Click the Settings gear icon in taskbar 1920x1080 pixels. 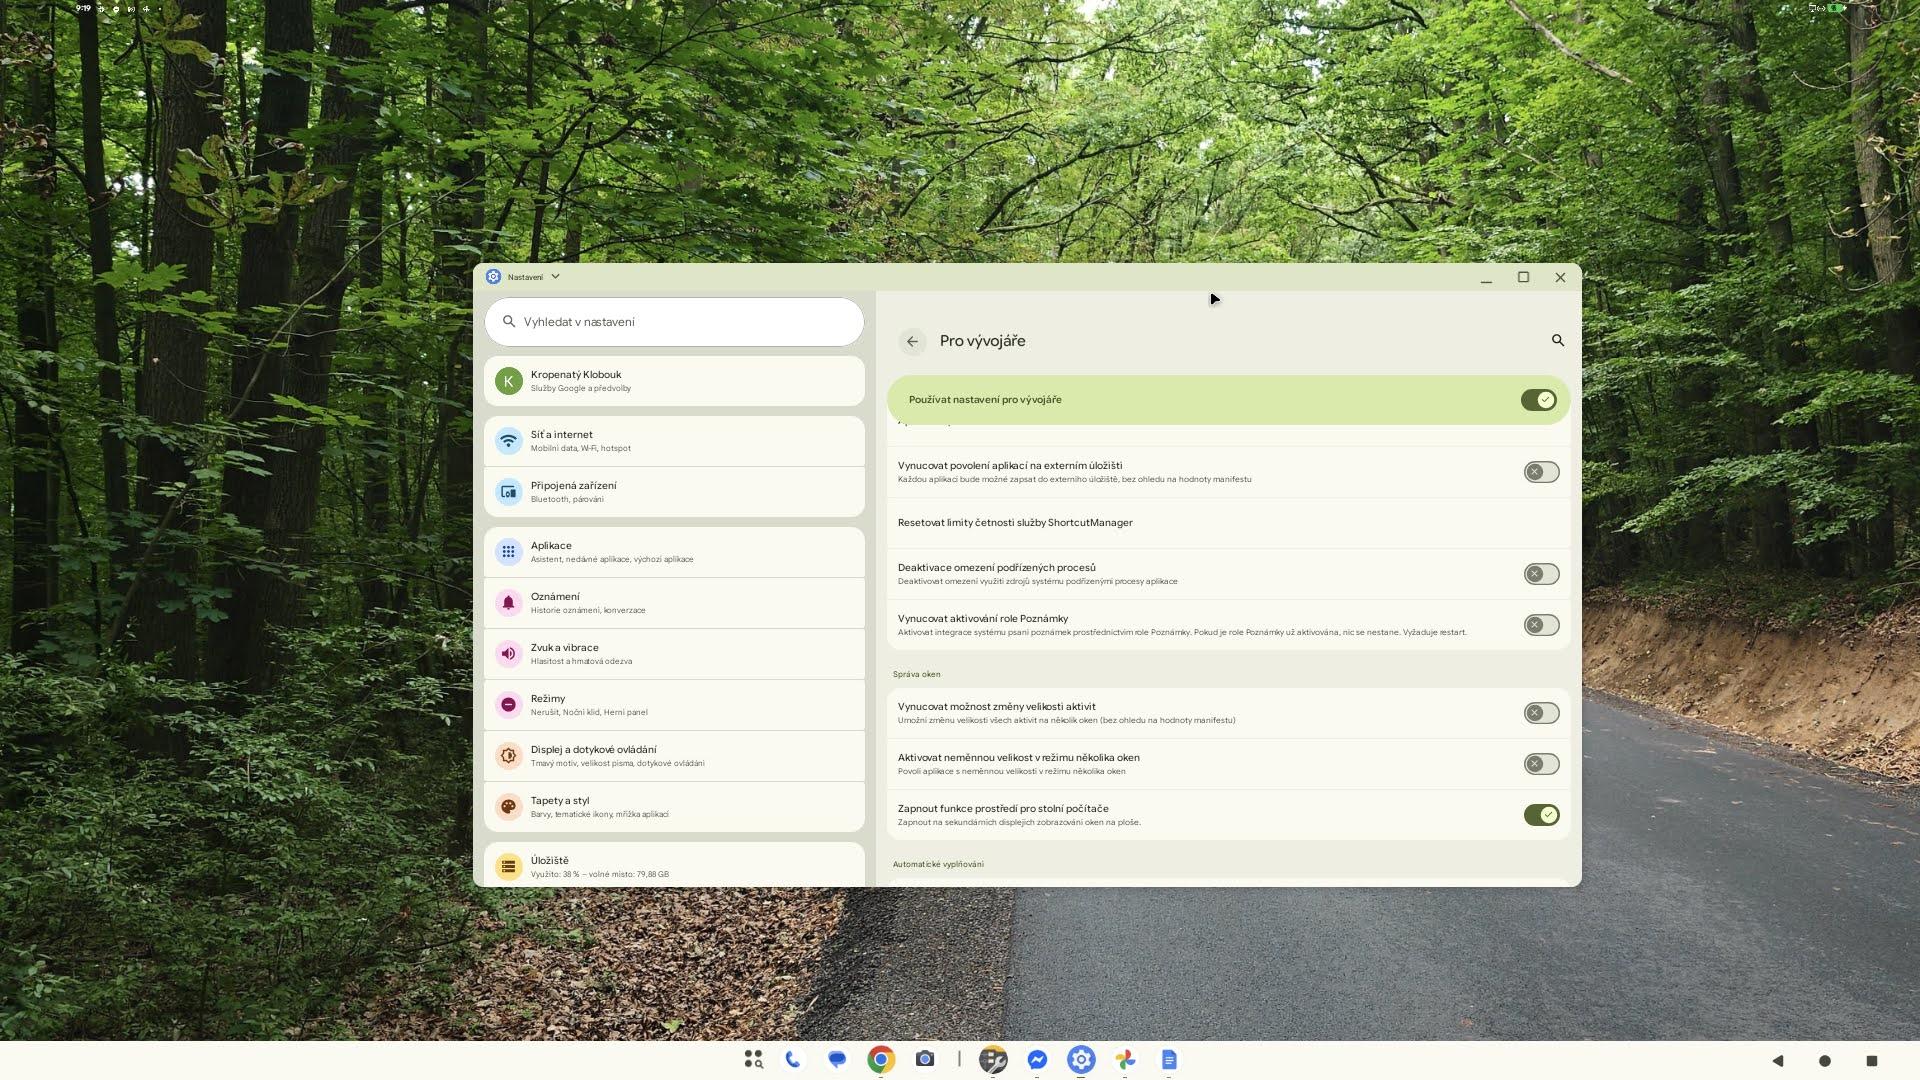click(1081, 1059)
